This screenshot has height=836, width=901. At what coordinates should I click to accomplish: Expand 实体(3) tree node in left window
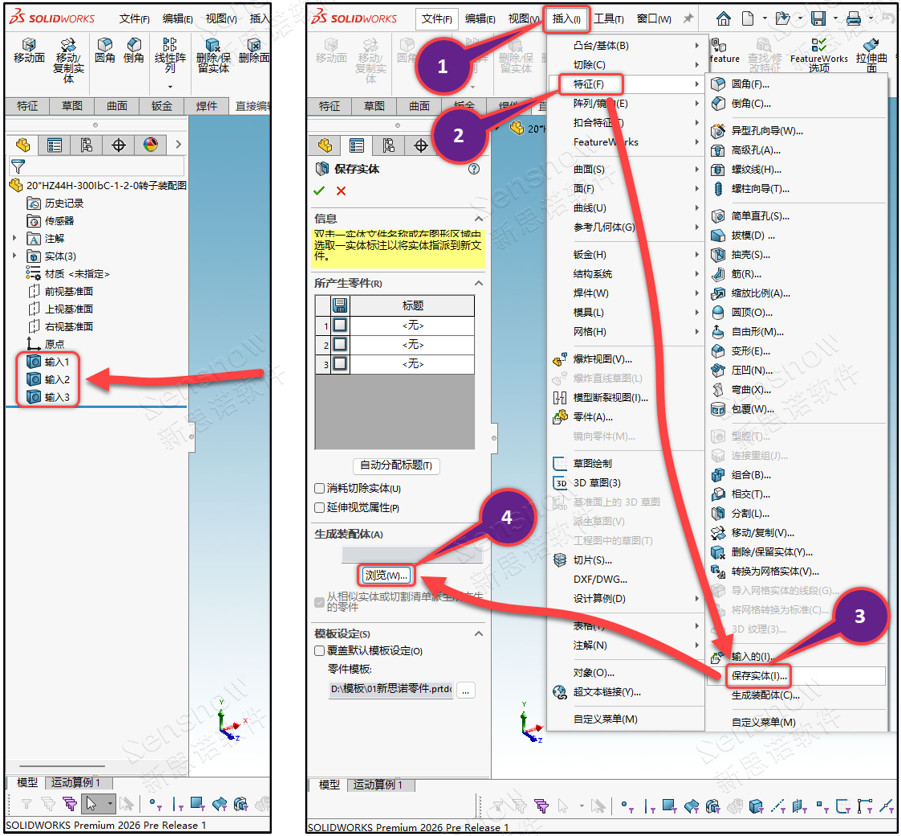15,256
